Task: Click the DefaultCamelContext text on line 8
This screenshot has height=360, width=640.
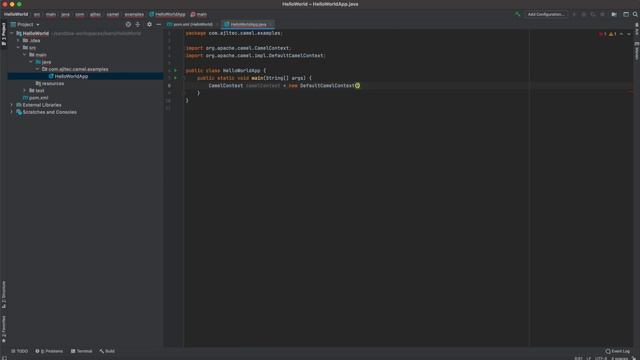Action: [x=327, y=86]
